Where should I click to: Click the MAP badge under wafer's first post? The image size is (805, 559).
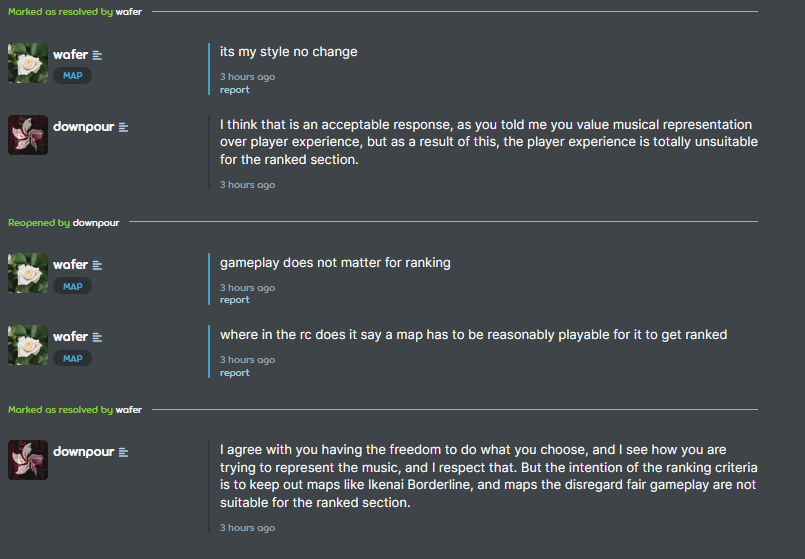click(72, 75)
